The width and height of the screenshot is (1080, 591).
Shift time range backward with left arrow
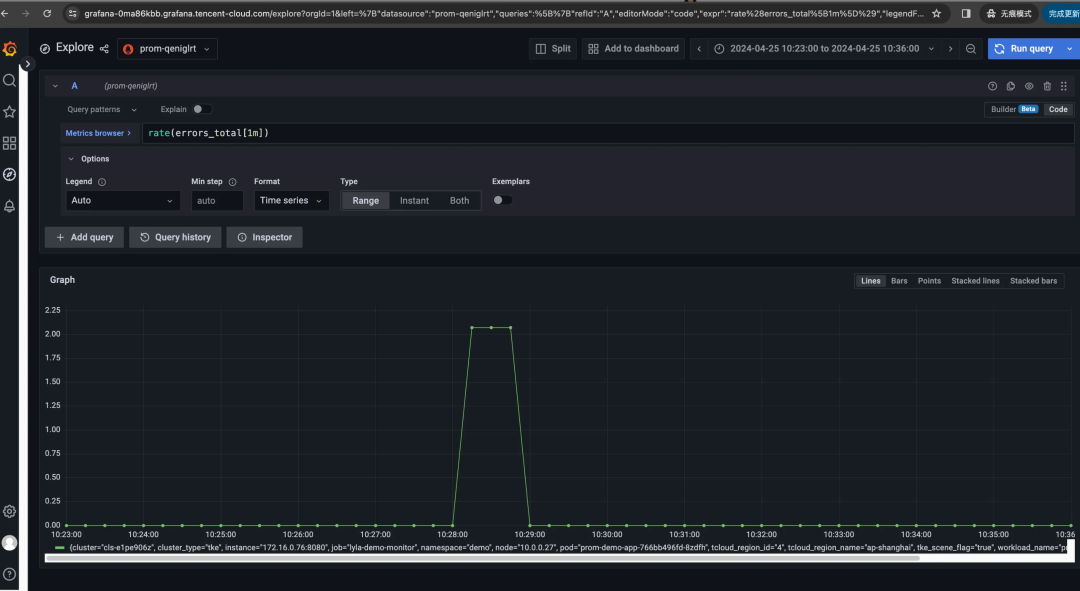pyautogui.click(x=699, y=48)
